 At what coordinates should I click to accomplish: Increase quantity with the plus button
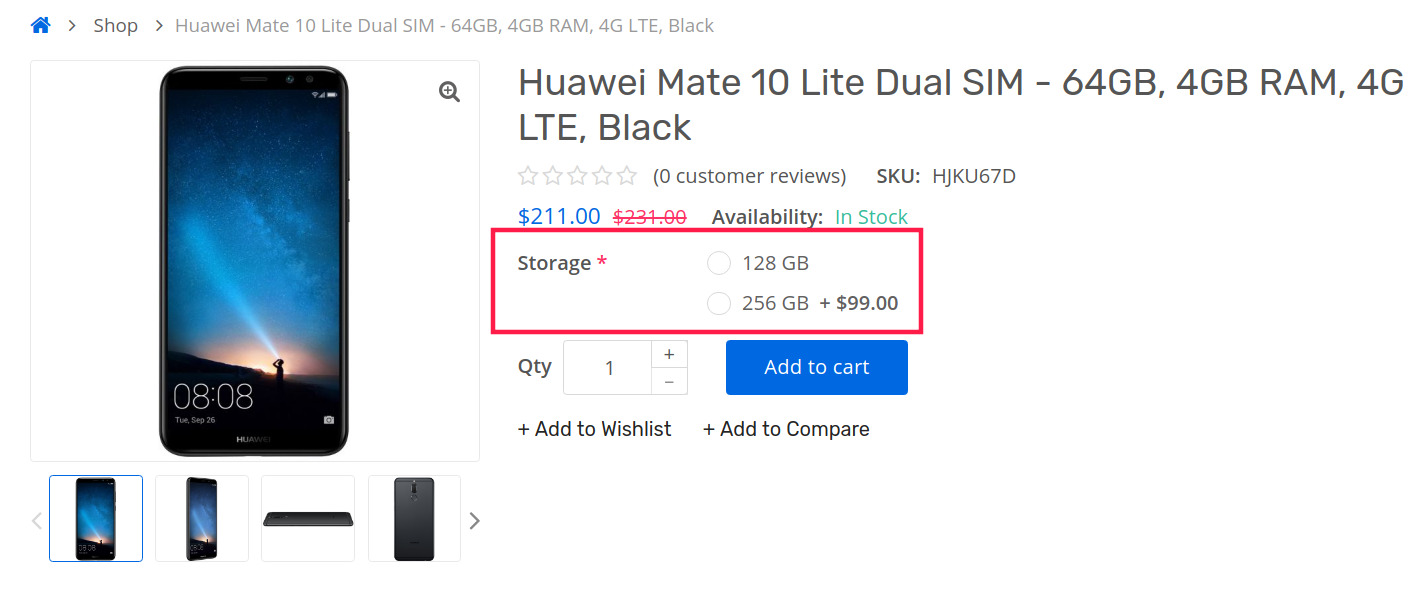(669, 354)
